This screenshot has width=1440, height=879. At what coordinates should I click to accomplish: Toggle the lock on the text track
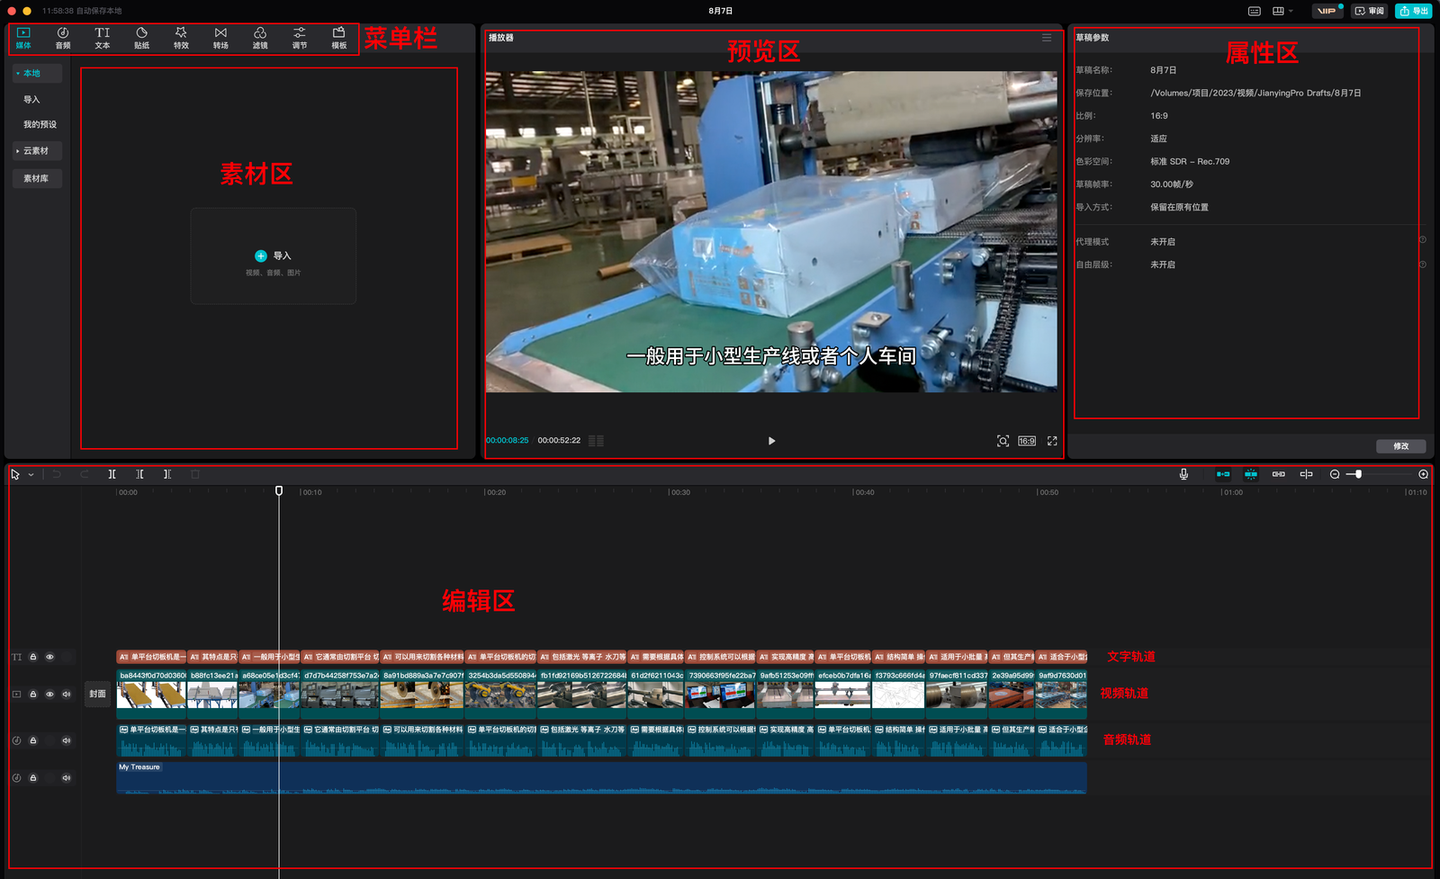pyautogui.click(x=33, y=657)
